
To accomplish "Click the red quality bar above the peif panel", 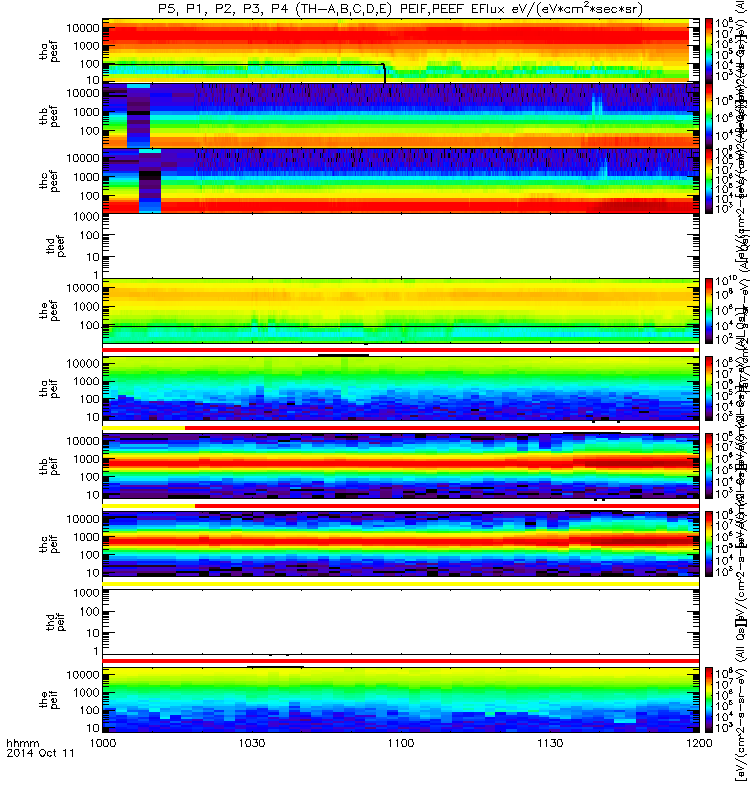I will (401, 661).
